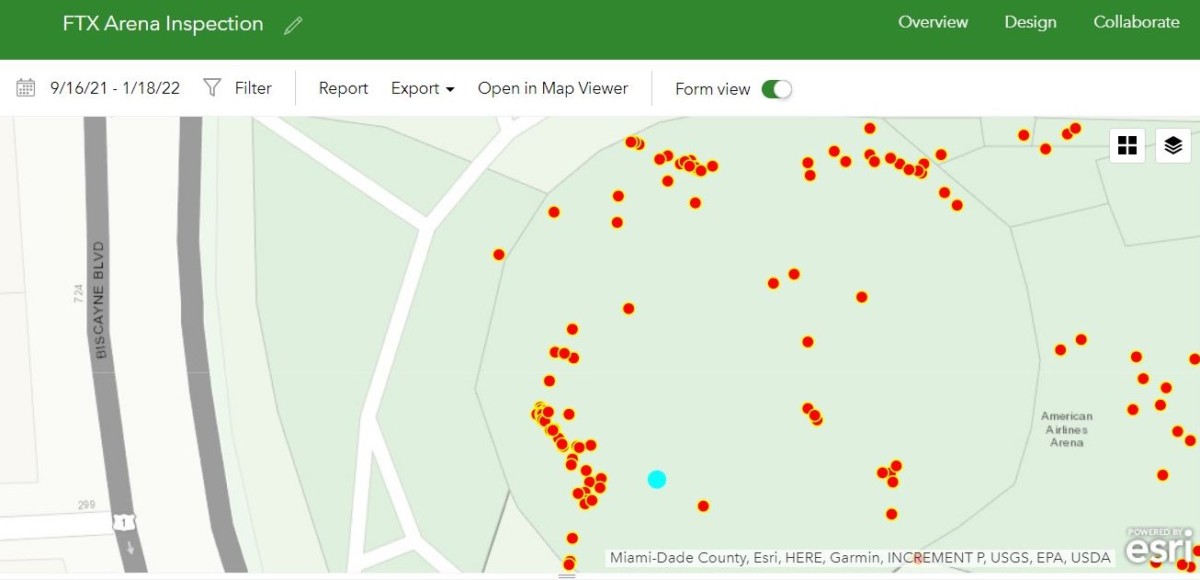Open the map layers icon

(x=1173, y=146)
